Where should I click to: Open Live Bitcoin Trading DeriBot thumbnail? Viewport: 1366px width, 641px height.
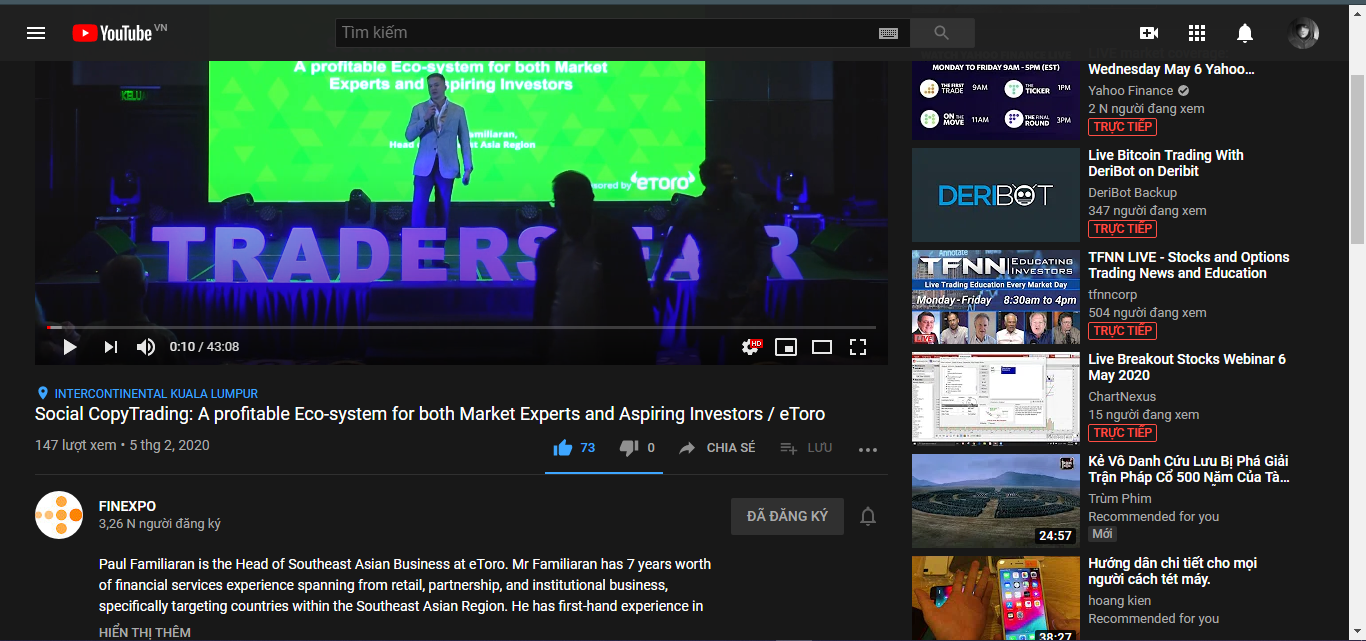996,195
